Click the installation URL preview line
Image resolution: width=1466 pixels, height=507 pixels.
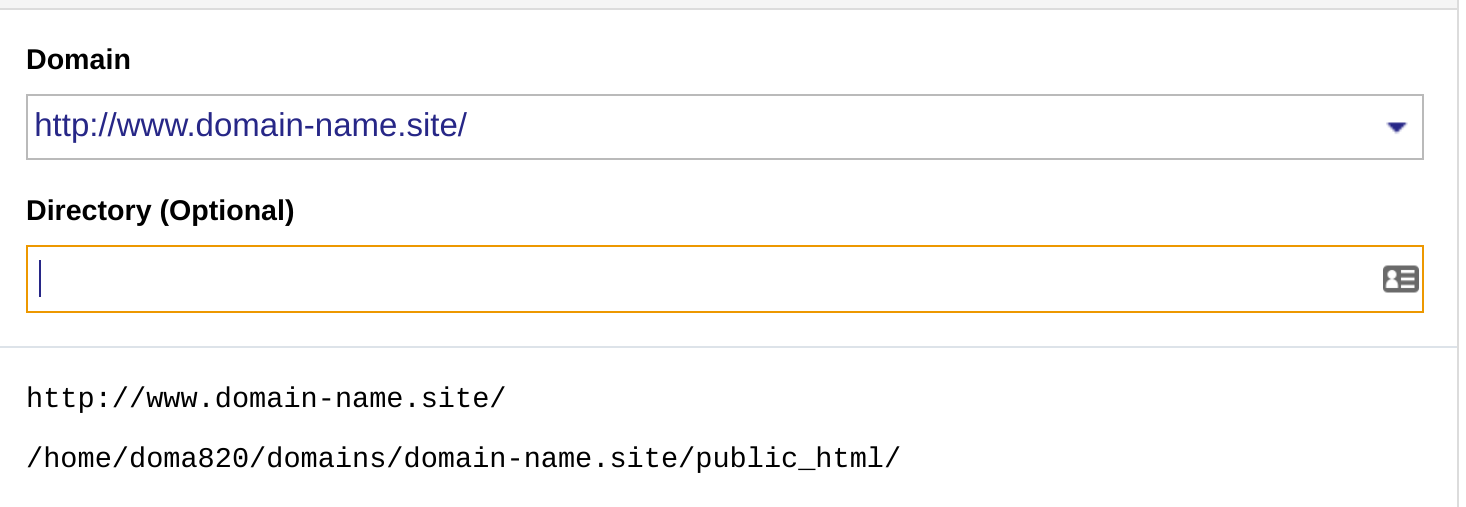(266, 399)
